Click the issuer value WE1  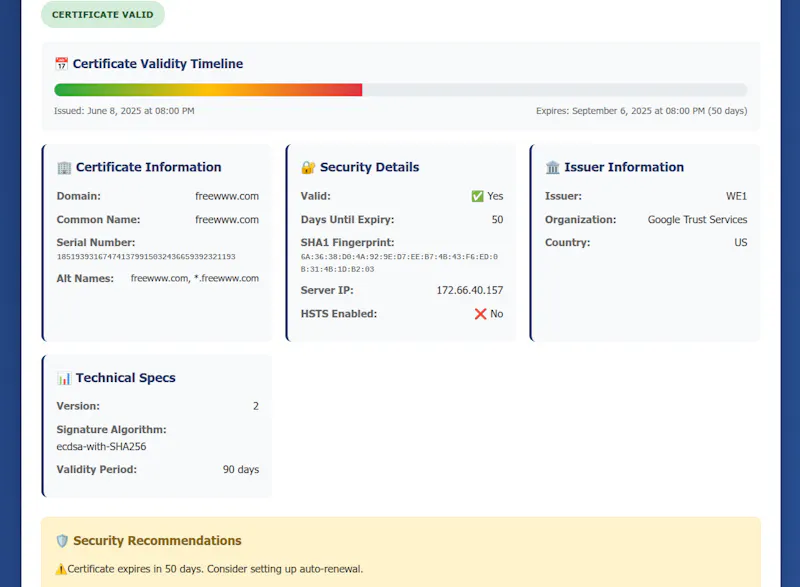click(x=736, y=196)
